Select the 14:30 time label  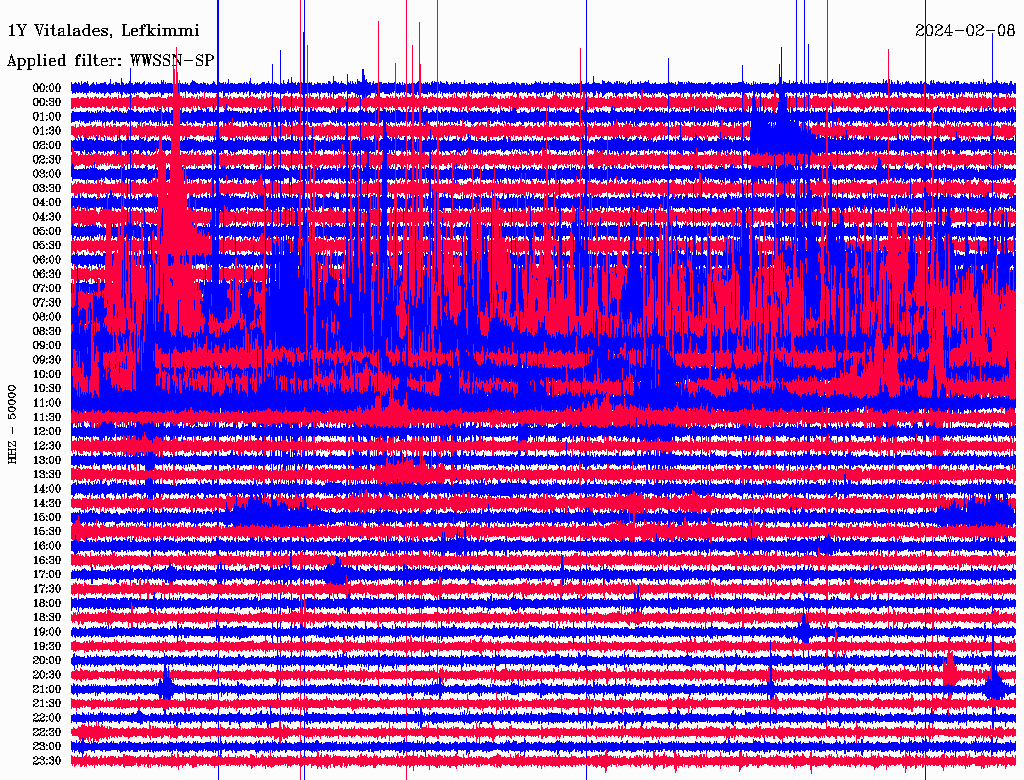[x=47, y=503]
